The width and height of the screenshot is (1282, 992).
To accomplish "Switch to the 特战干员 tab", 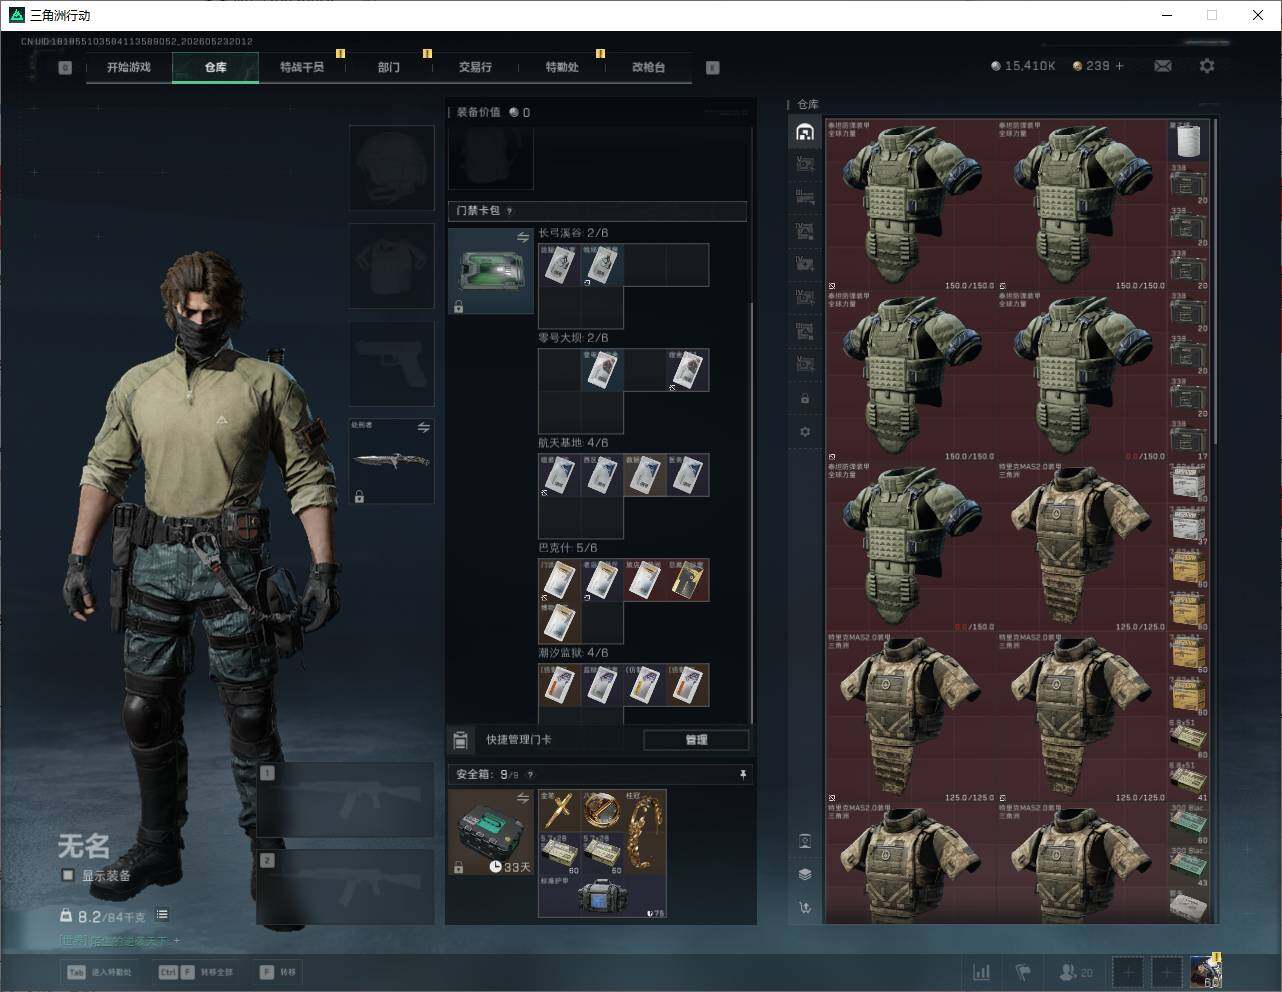I will pos(302,67).
